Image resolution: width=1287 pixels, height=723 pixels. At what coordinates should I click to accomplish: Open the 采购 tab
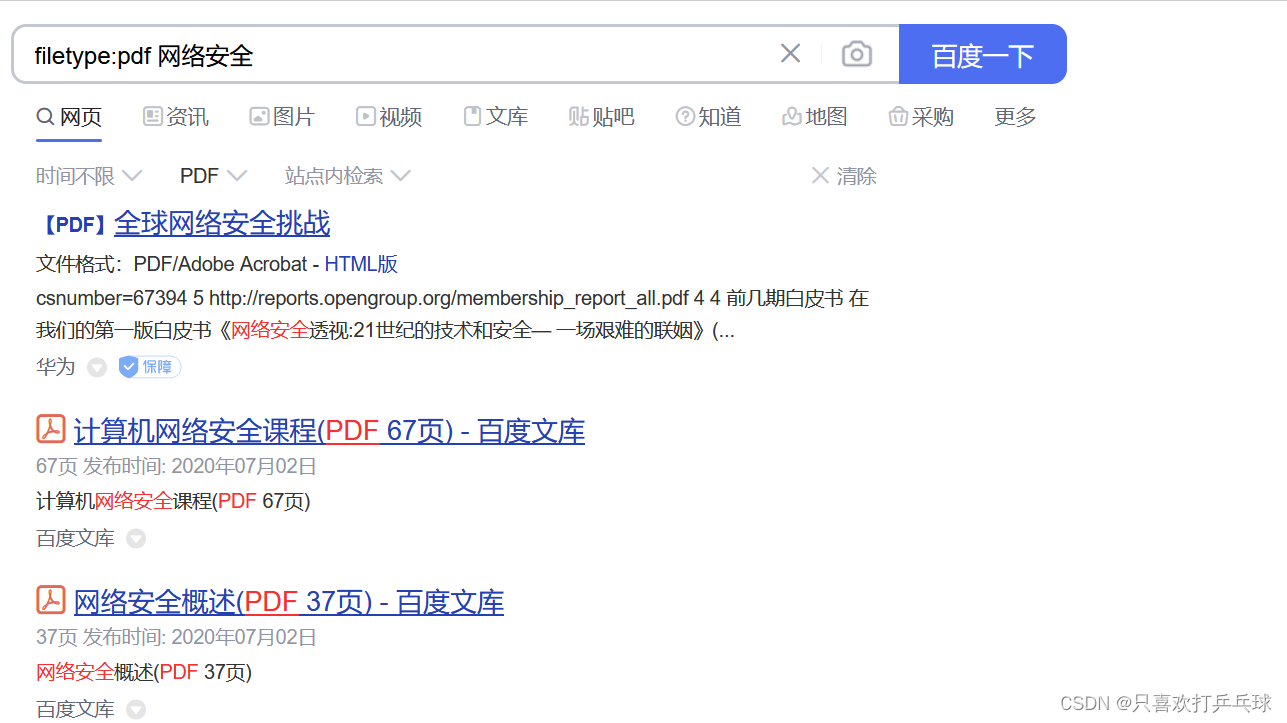point(921,117)
